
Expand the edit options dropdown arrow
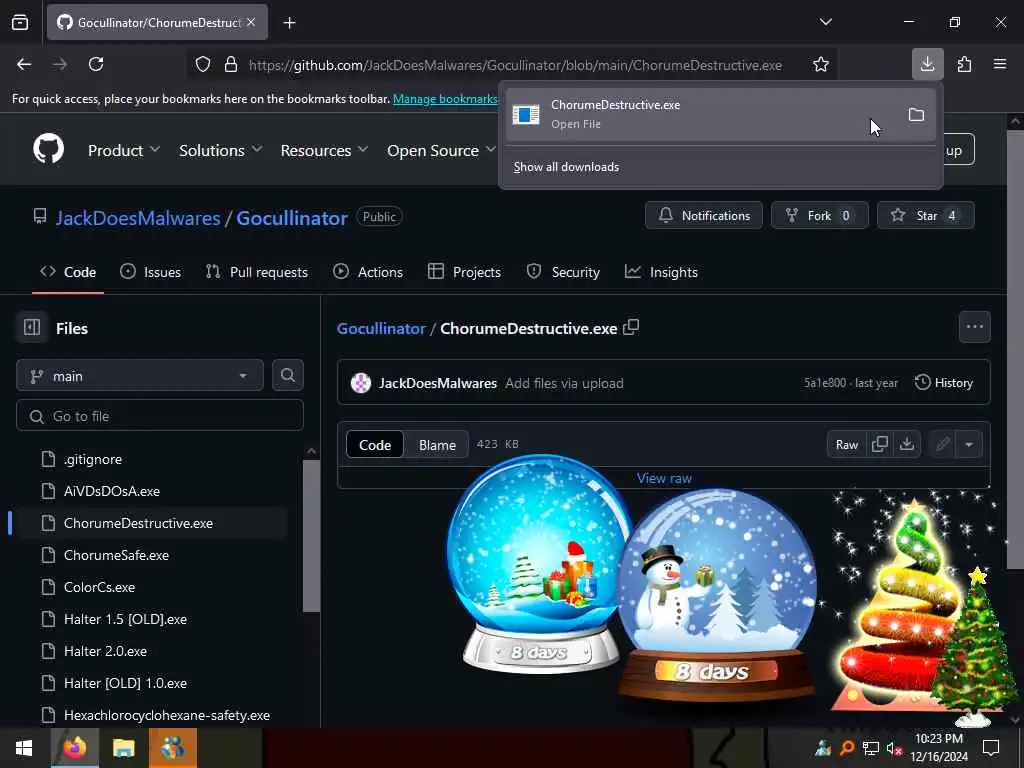coord(969,445)
